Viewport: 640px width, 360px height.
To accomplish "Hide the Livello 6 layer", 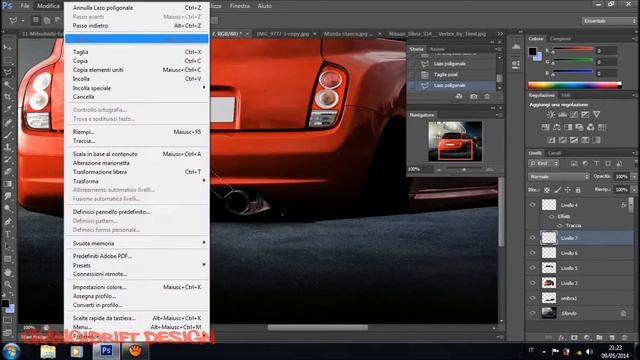I will point(532,253).
